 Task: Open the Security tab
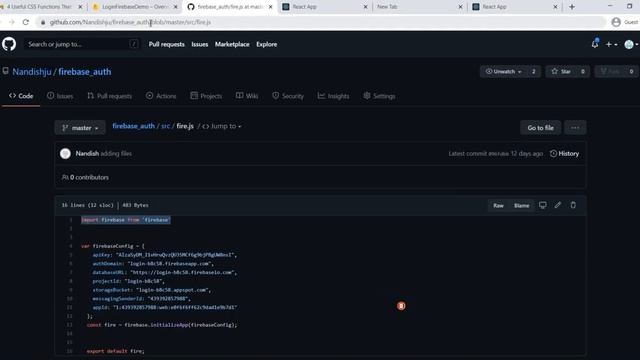coord(288,96)
